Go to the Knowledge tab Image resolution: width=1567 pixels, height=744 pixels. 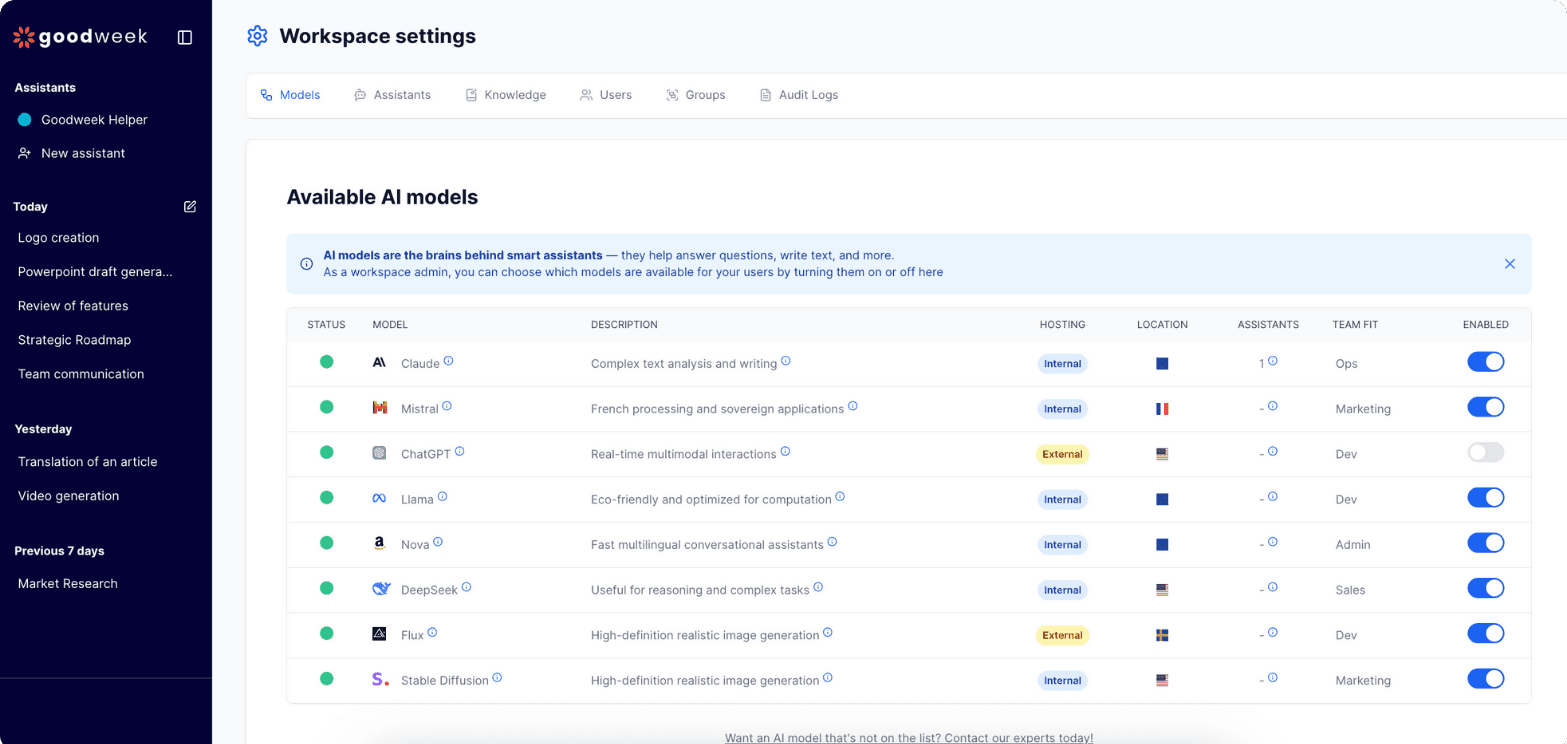pos(505,95)
